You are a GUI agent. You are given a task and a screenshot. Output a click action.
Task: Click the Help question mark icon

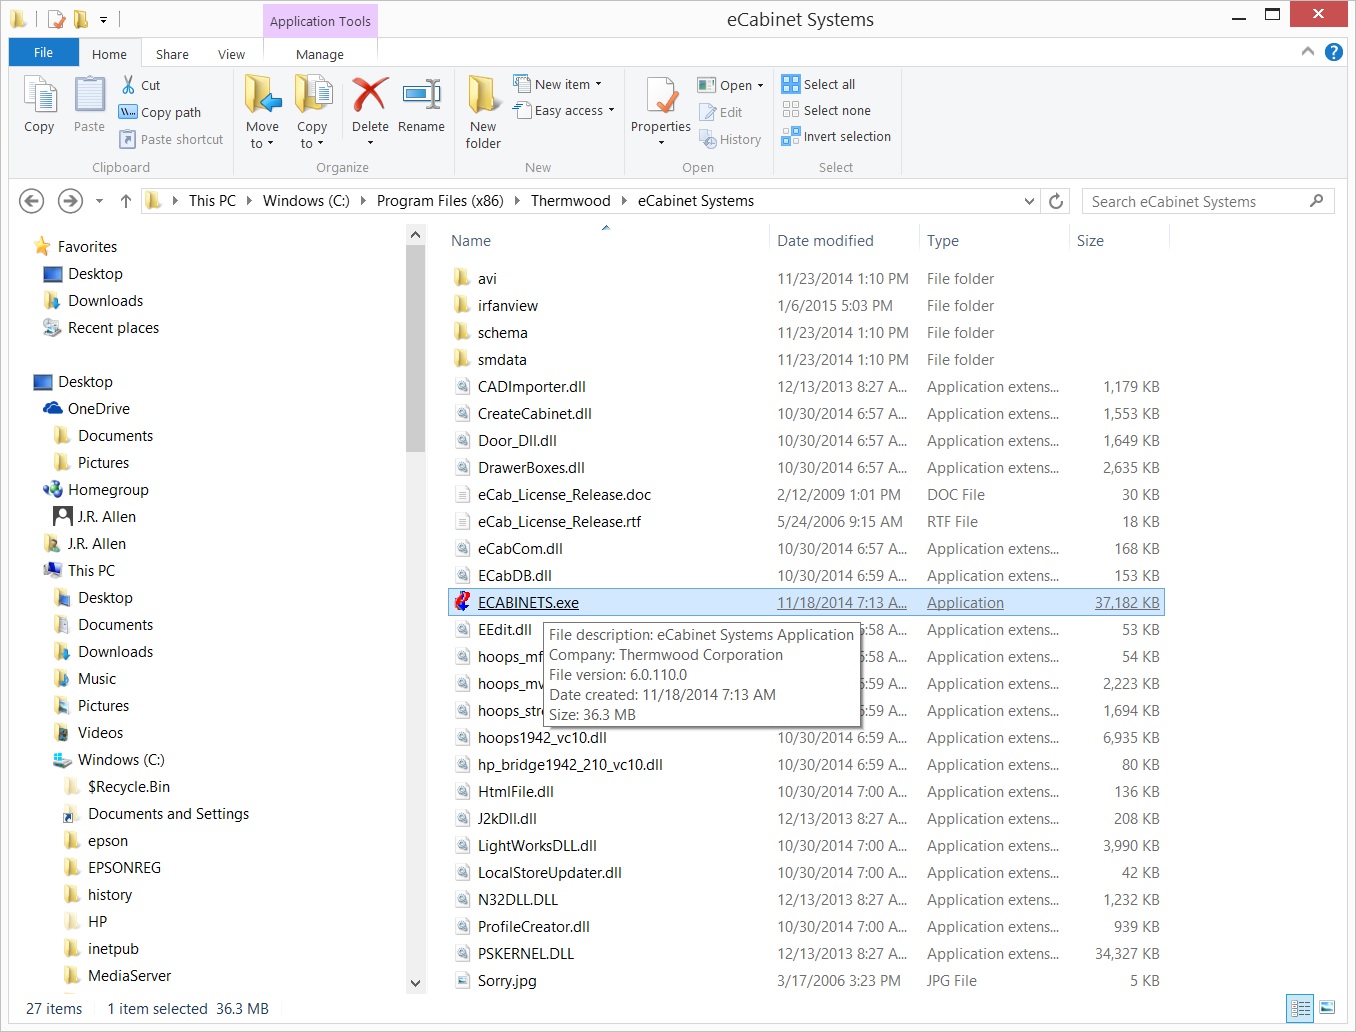(x=1333, y=52)
